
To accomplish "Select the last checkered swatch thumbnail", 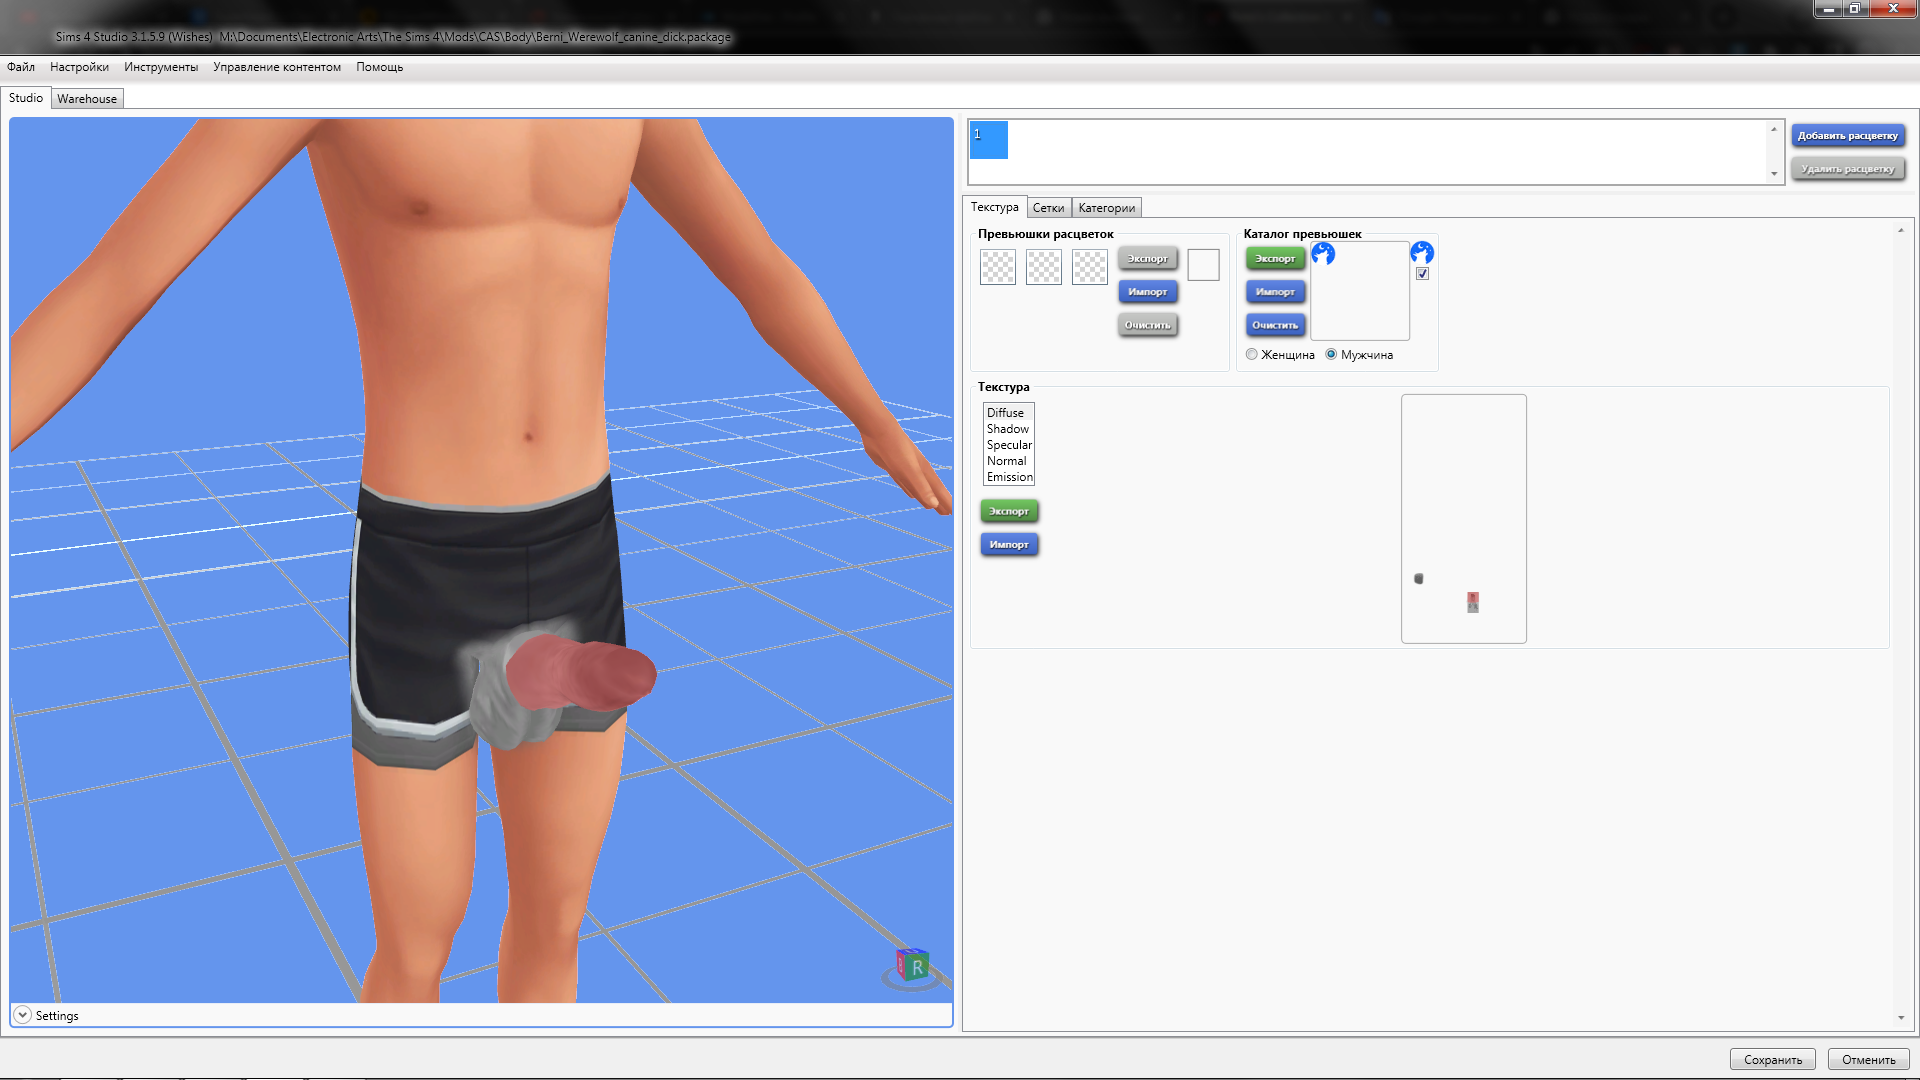I will [1090, 267].
